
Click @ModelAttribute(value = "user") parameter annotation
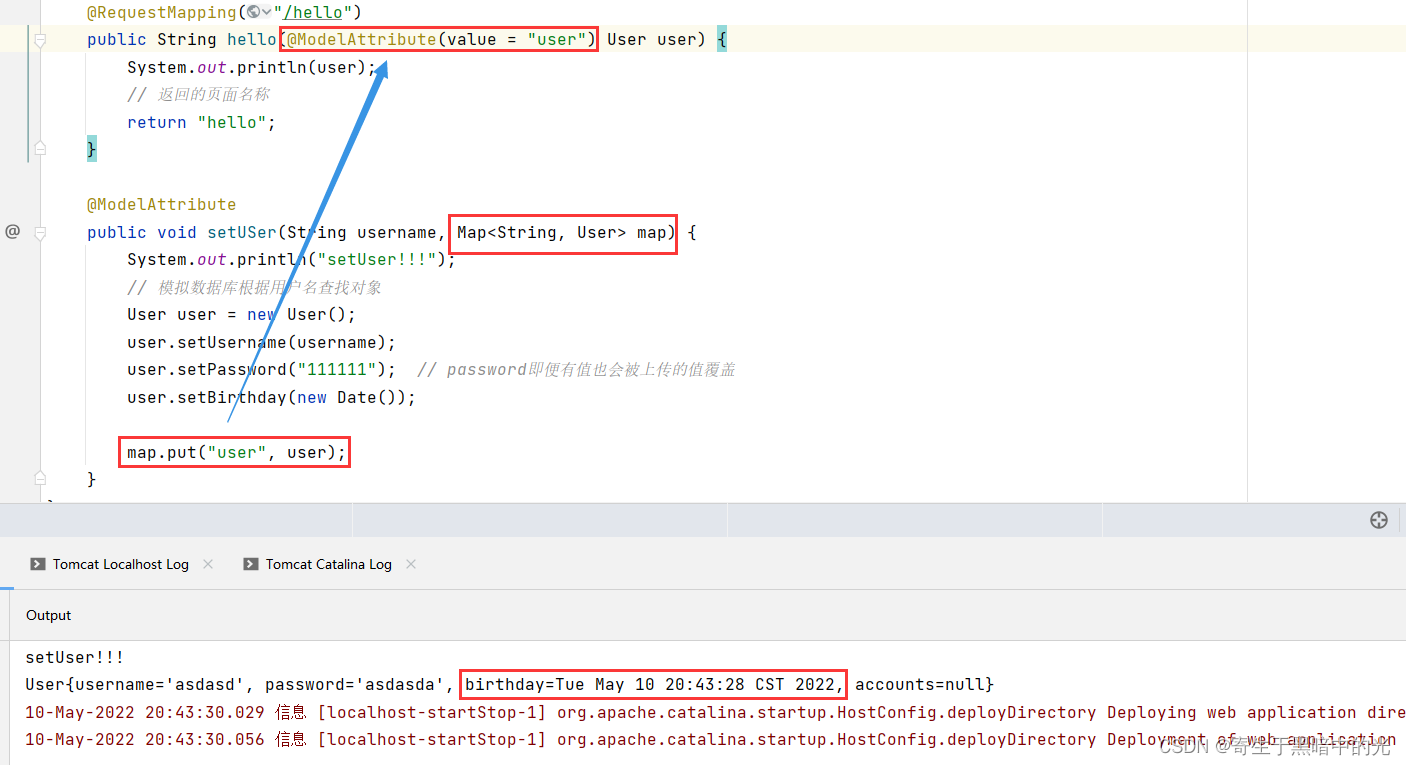(441, 40)
